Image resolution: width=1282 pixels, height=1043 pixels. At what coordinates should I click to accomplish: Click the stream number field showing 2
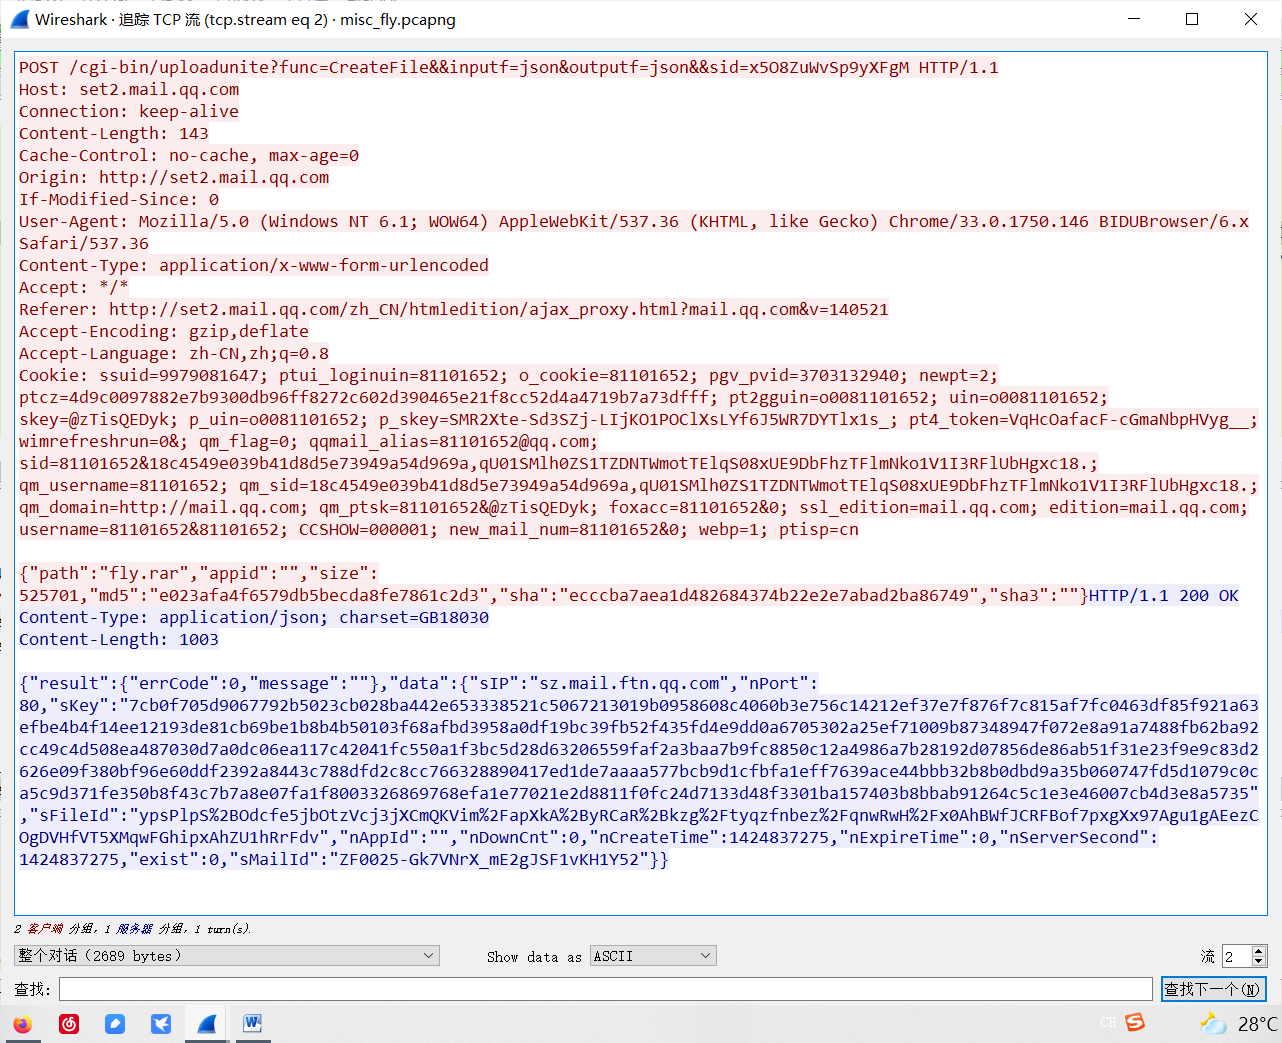[1236, 956]
